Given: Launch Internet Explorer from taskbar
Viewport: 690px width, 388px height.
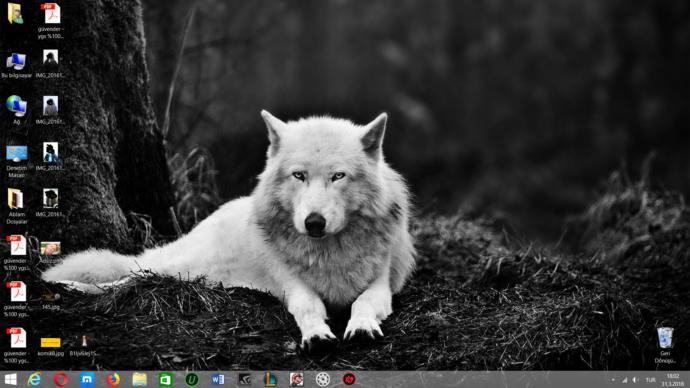Looking at the screenshot, I should tap(35, 379).
